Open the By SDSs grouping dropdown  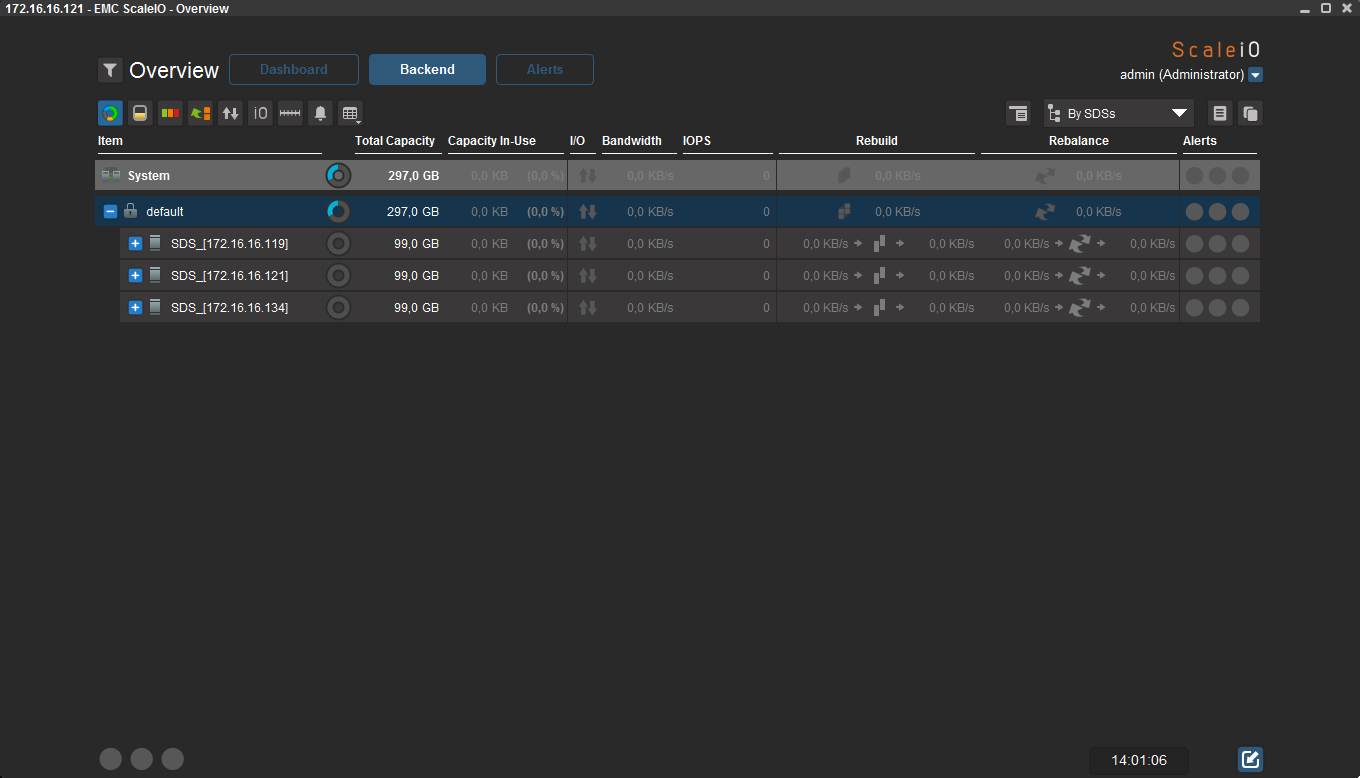1119,113
